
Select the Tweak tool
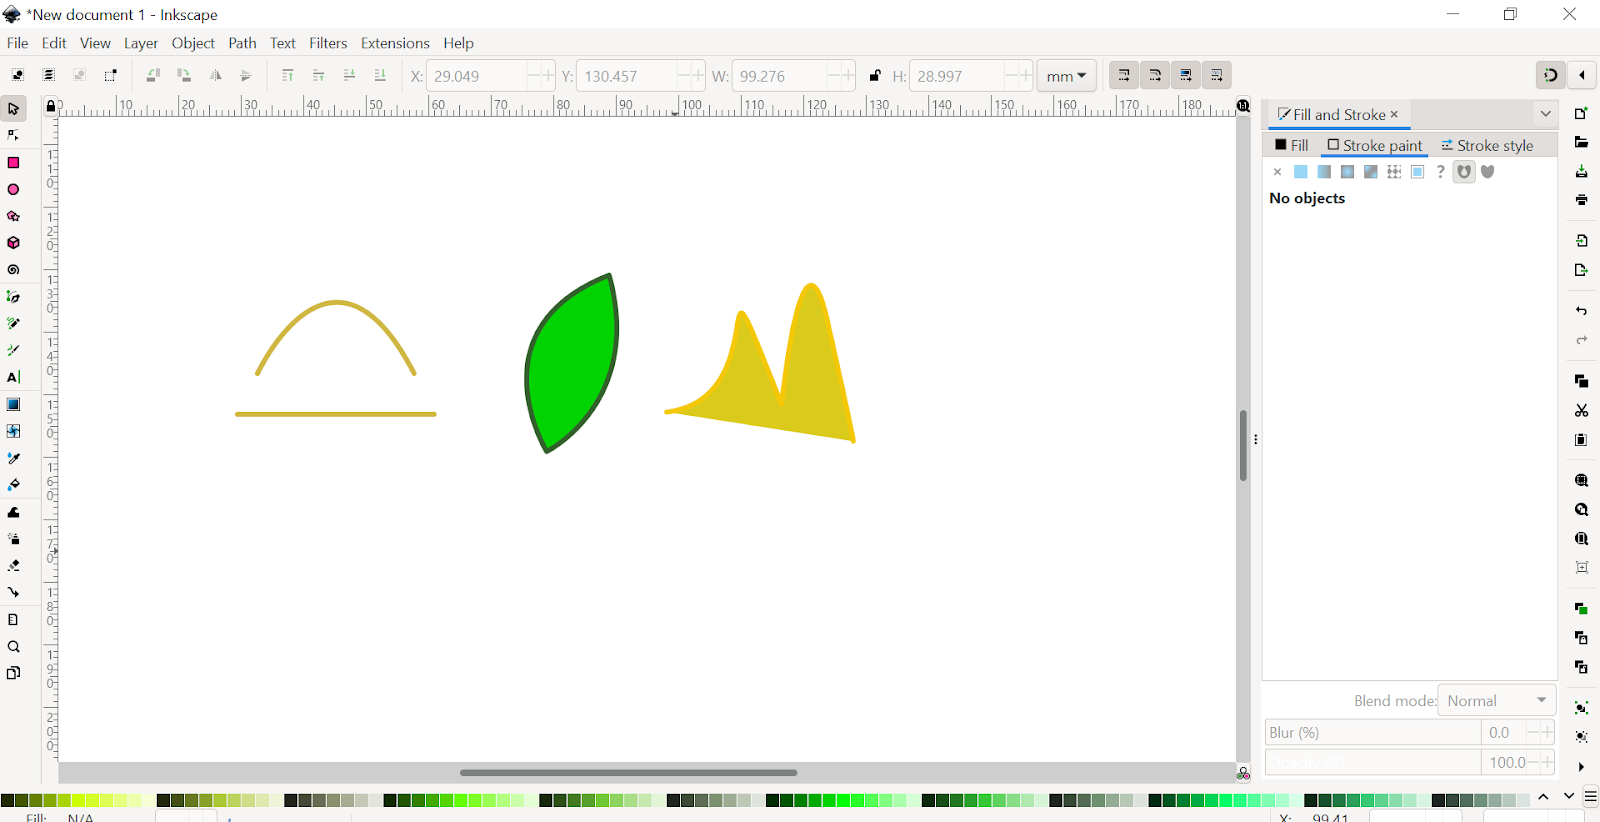14,512
